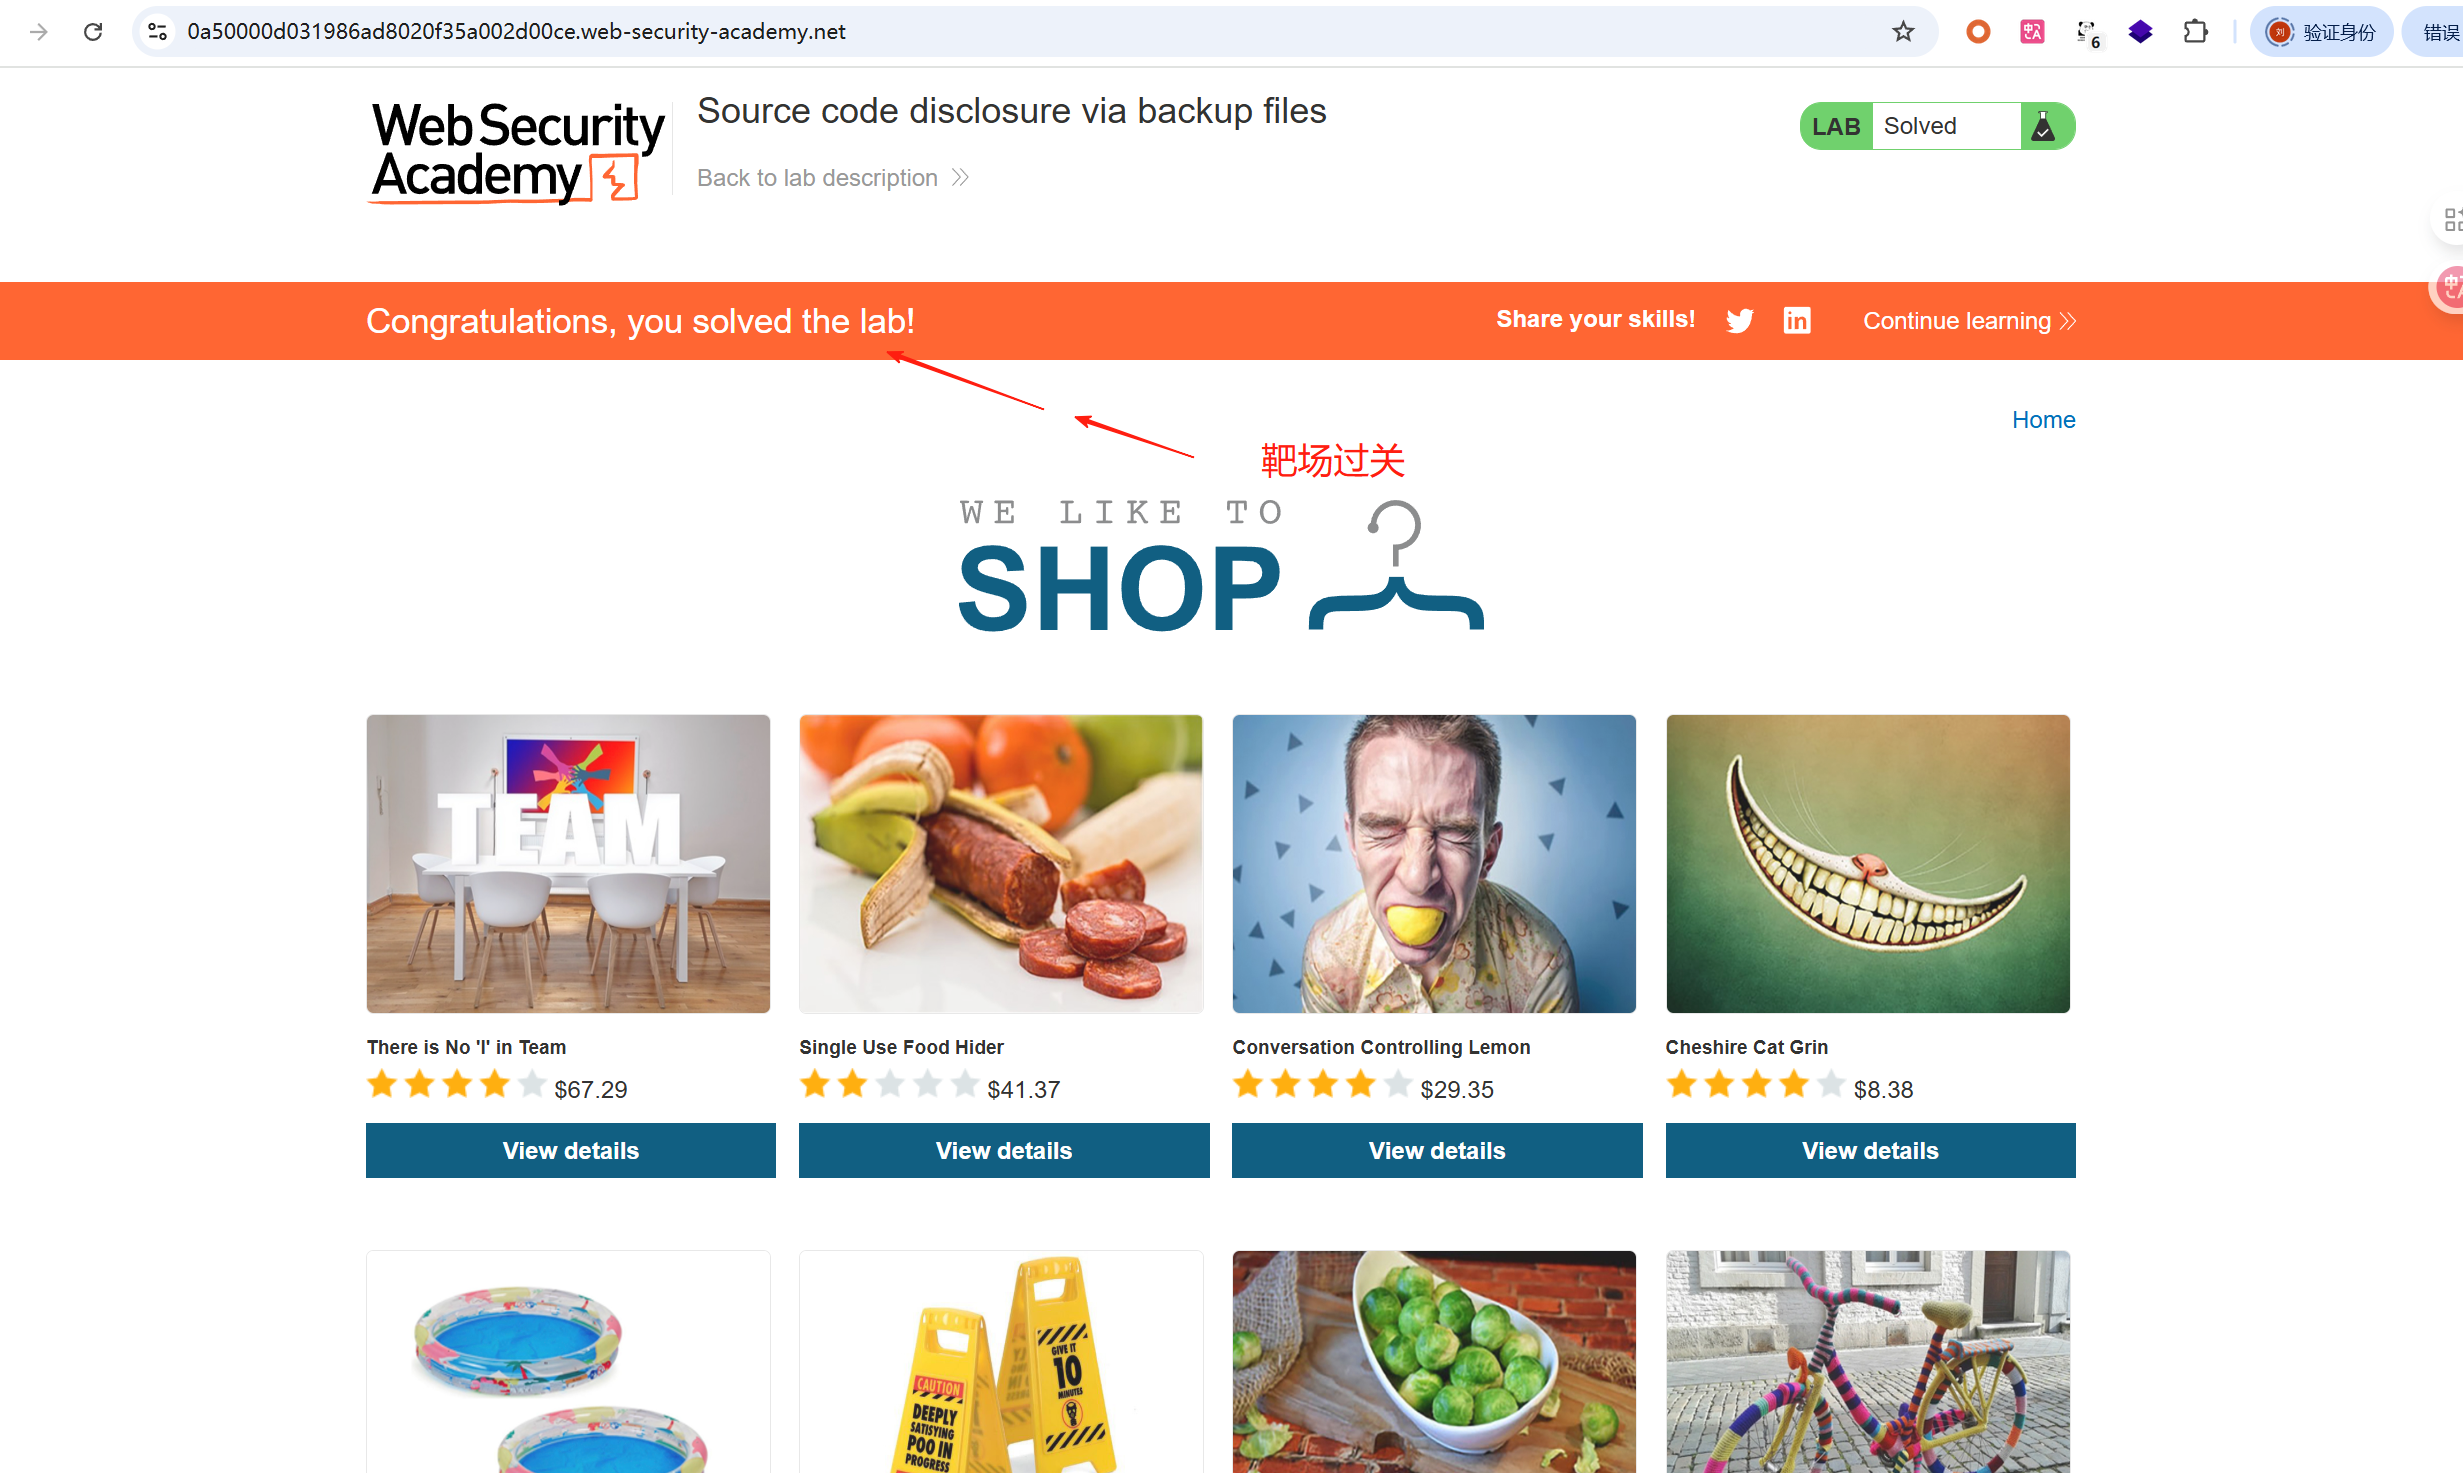
Task: Bookmark page with star icon
Action: [1903, 32]
